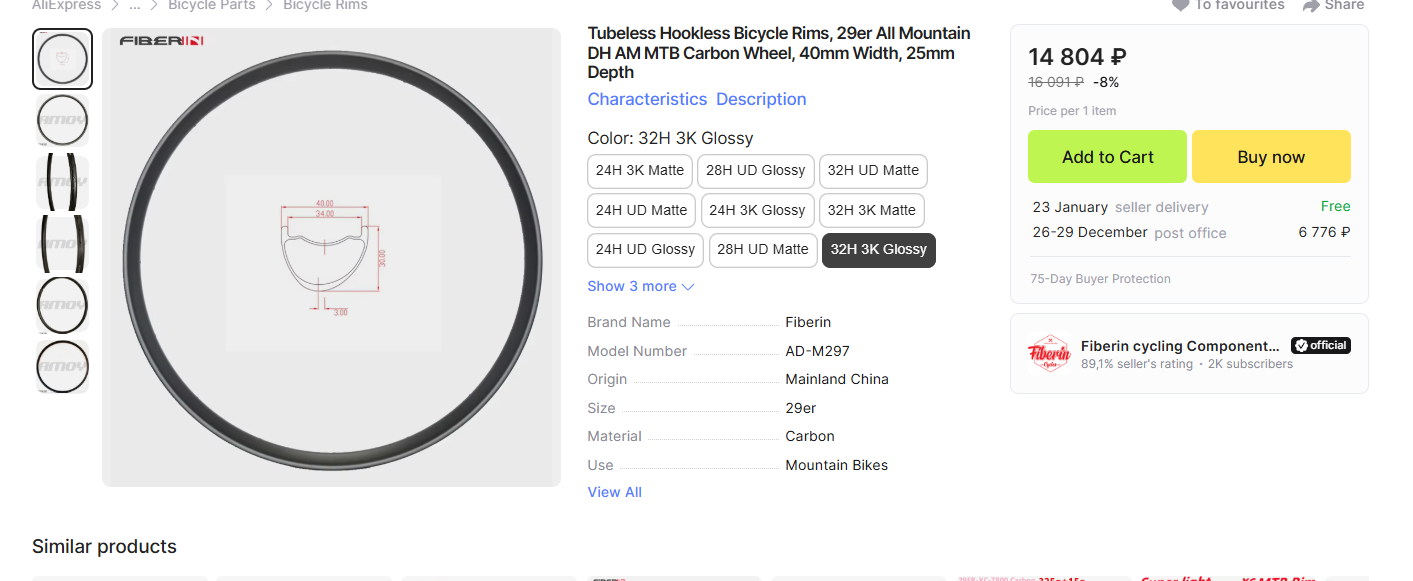1413x581 pixels.
Task: Open Bicycle Rims breadcrumb link
Action: (325, 5)
